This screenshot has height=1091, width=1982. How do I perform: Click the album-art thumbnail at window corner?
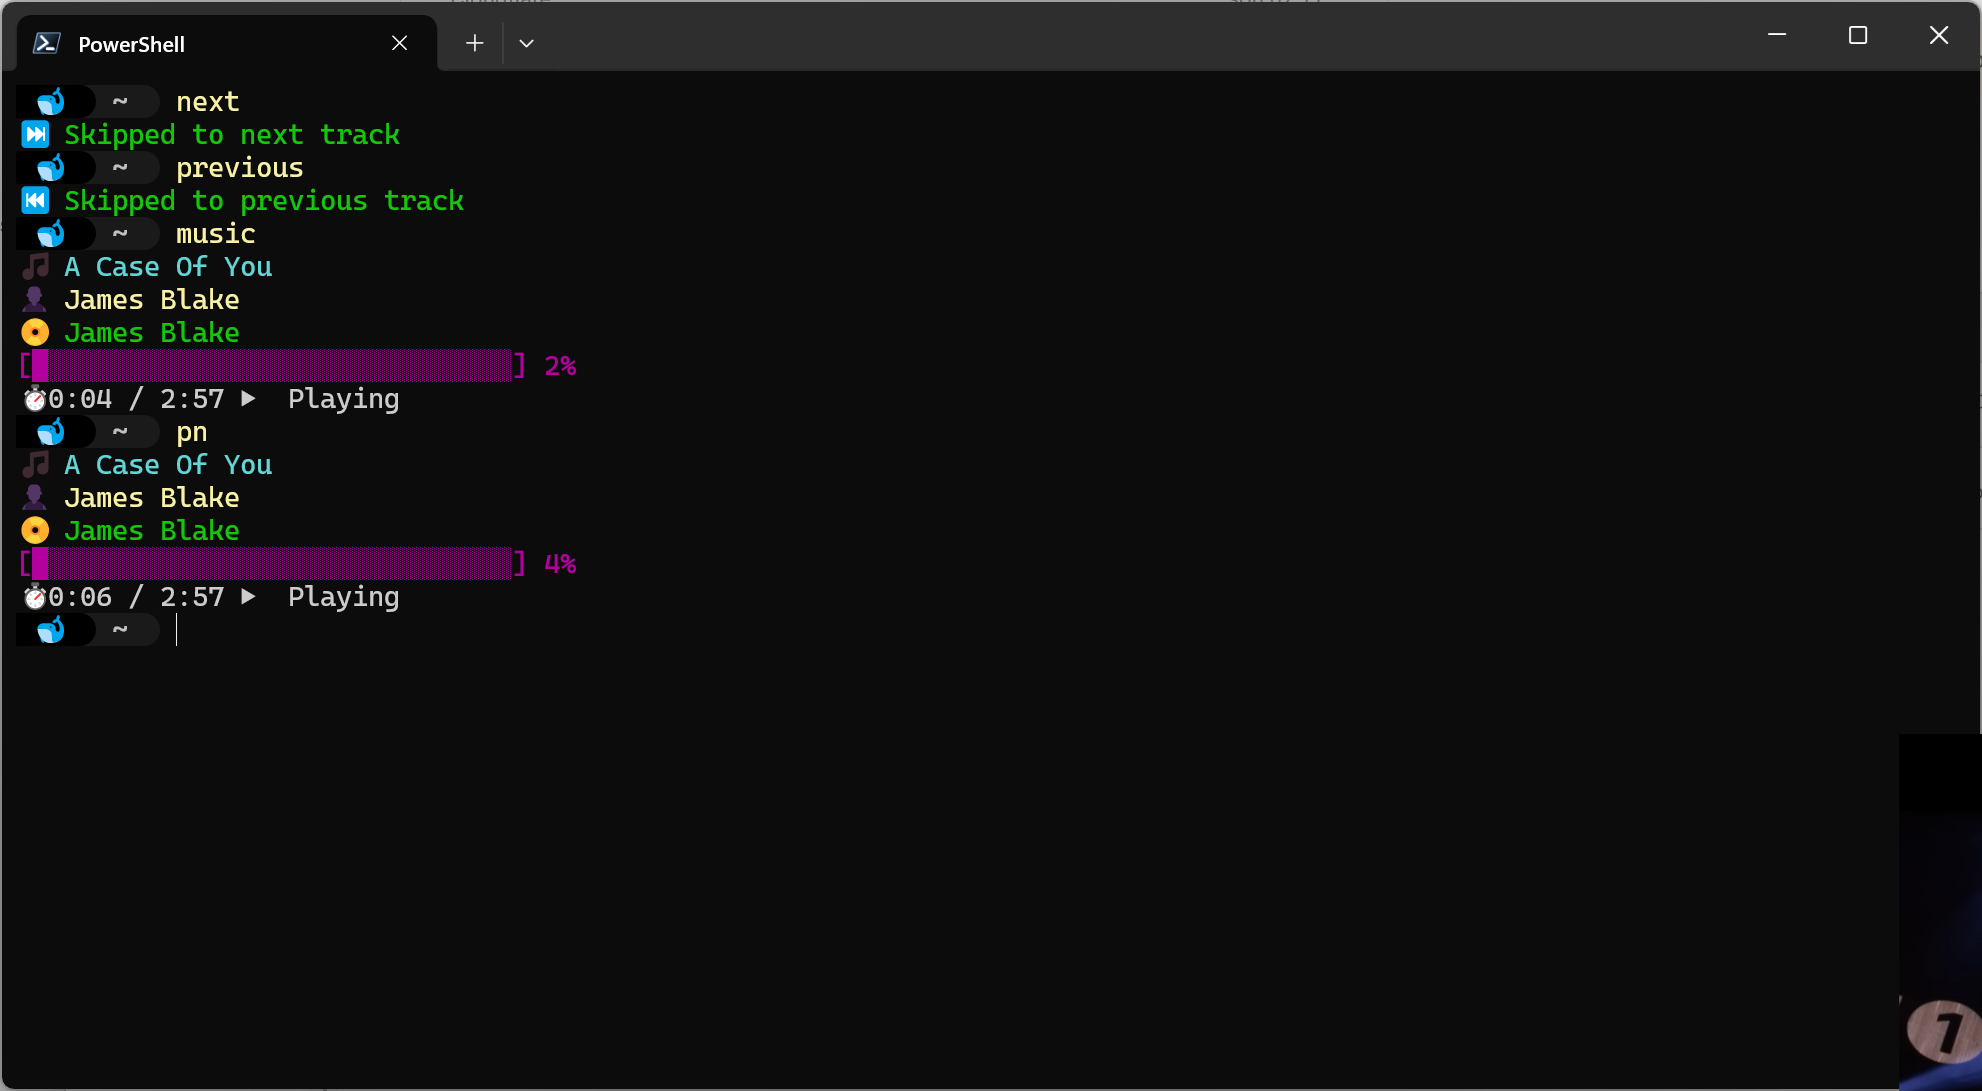pos(1940,912)
